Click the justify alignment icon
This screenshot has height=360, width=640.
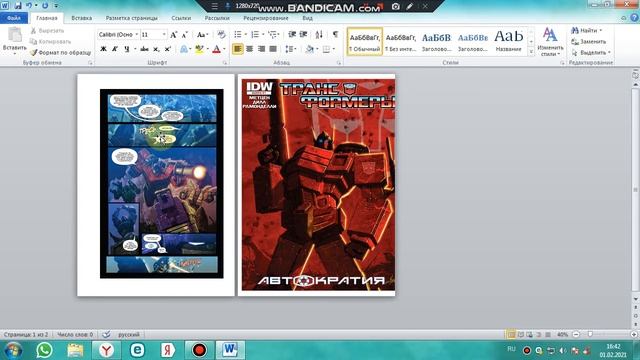tap(273, 49)
